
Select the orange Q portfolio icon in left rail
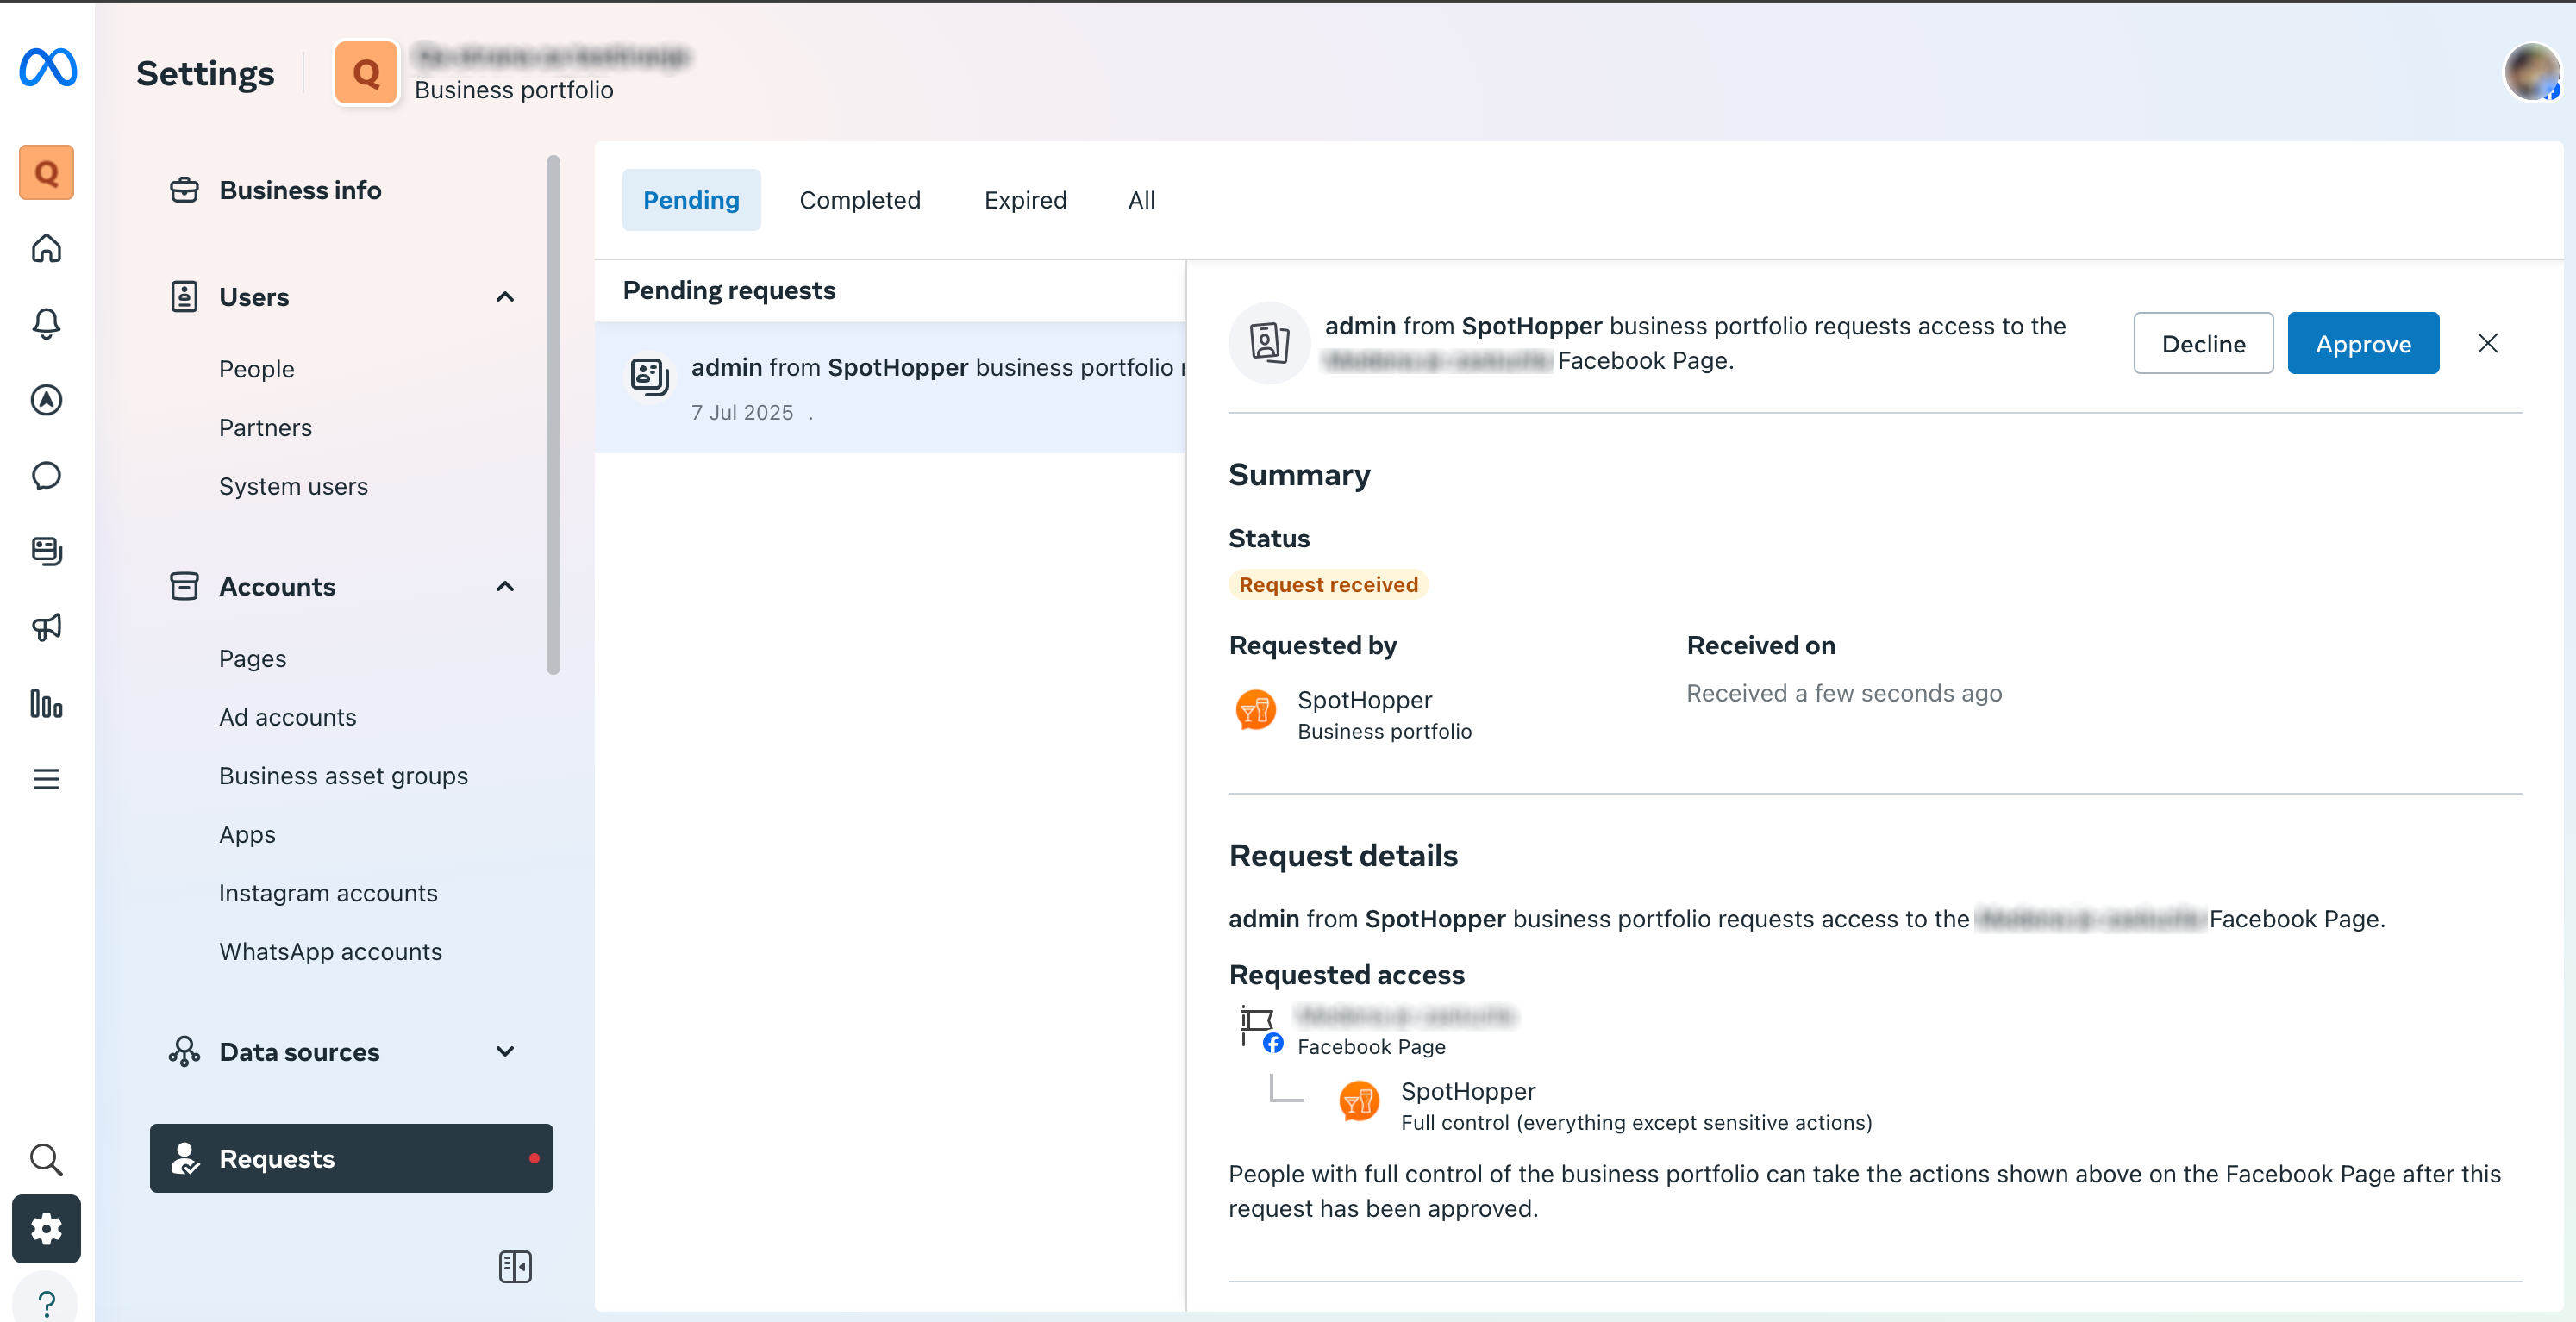46,172
